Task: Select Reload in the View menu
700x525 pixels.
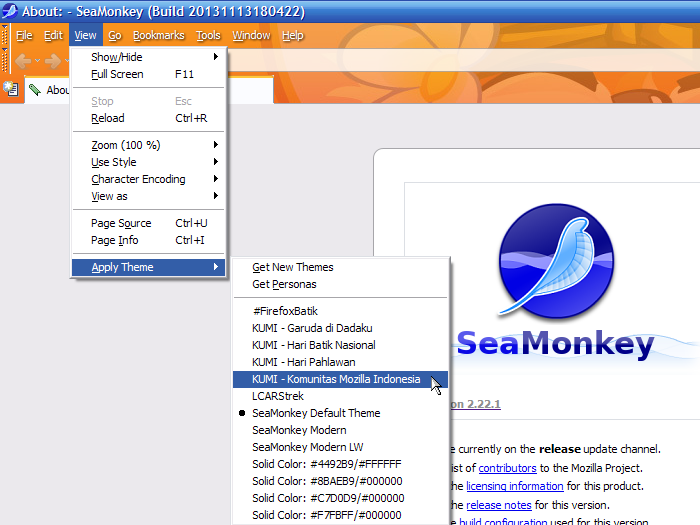Action: pyautogui.click(x=149, y=118)
